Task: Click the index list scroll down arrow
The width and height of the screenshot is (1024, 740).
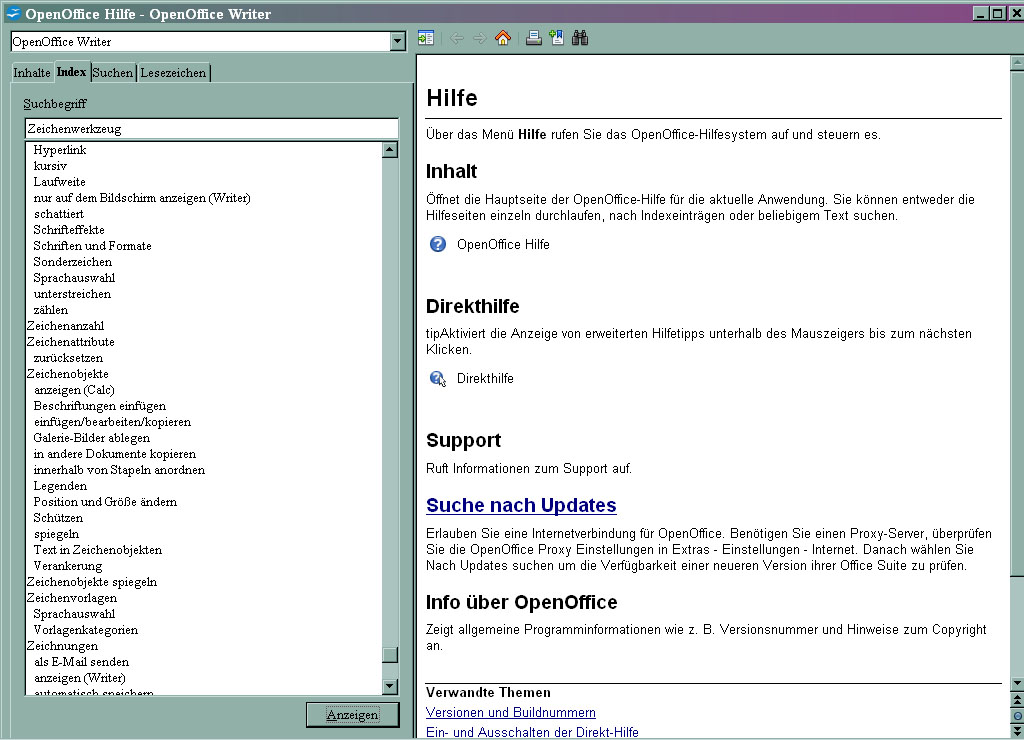Action: (x=390, y=686)
